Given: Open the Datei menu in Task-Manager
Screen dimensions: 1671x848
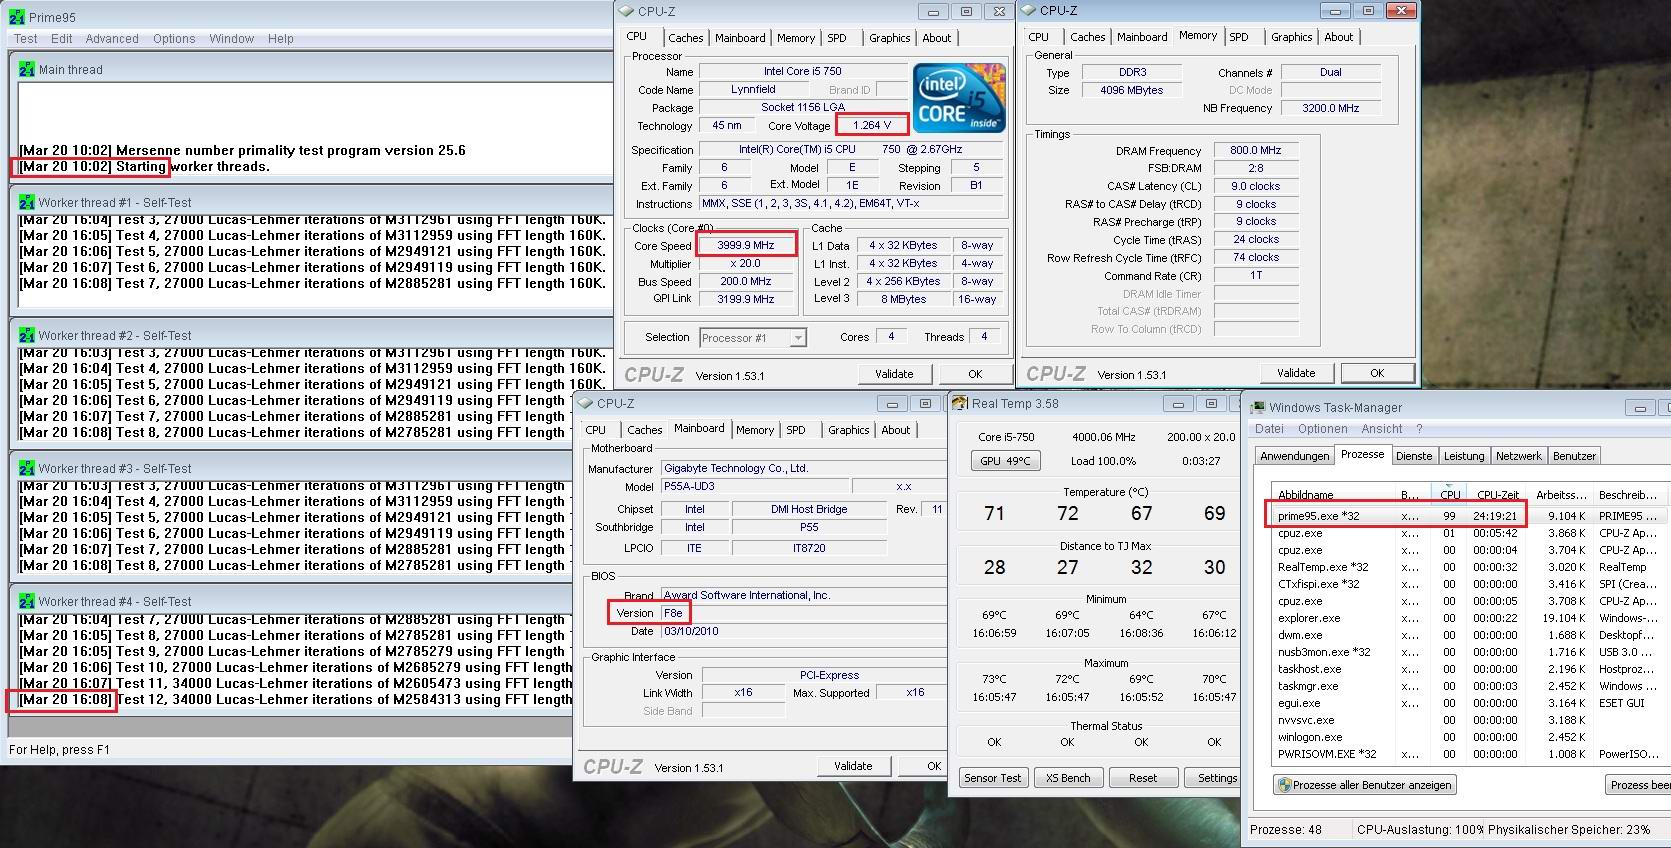Looking at the screenshot, I should [1269, 429].
